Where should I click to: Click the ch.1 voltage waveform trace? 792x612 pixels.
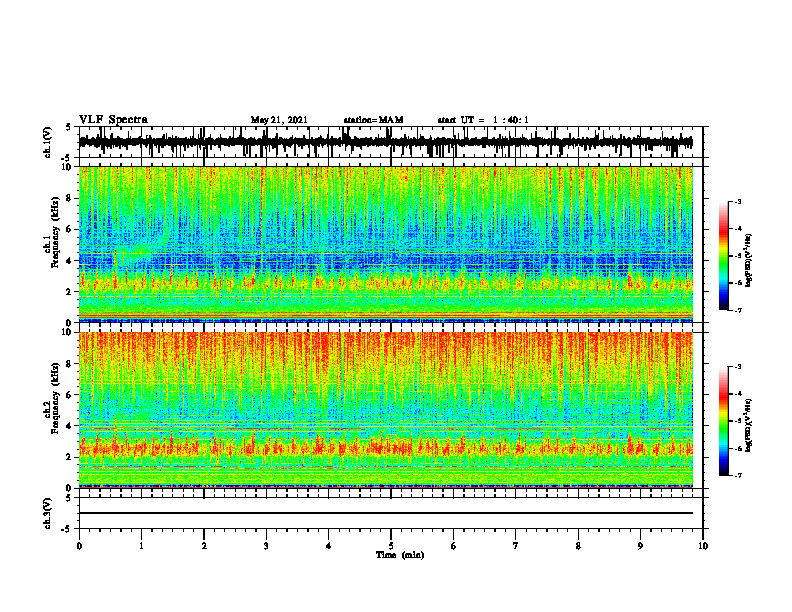pos(386,142)
